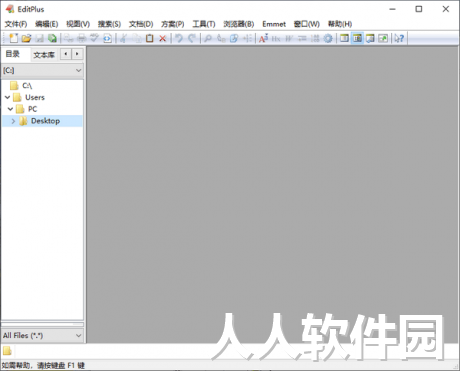Open the 方案(P) menu
Image resolution: width=460 pixels, height=371 pixels.
click(173, 24)
